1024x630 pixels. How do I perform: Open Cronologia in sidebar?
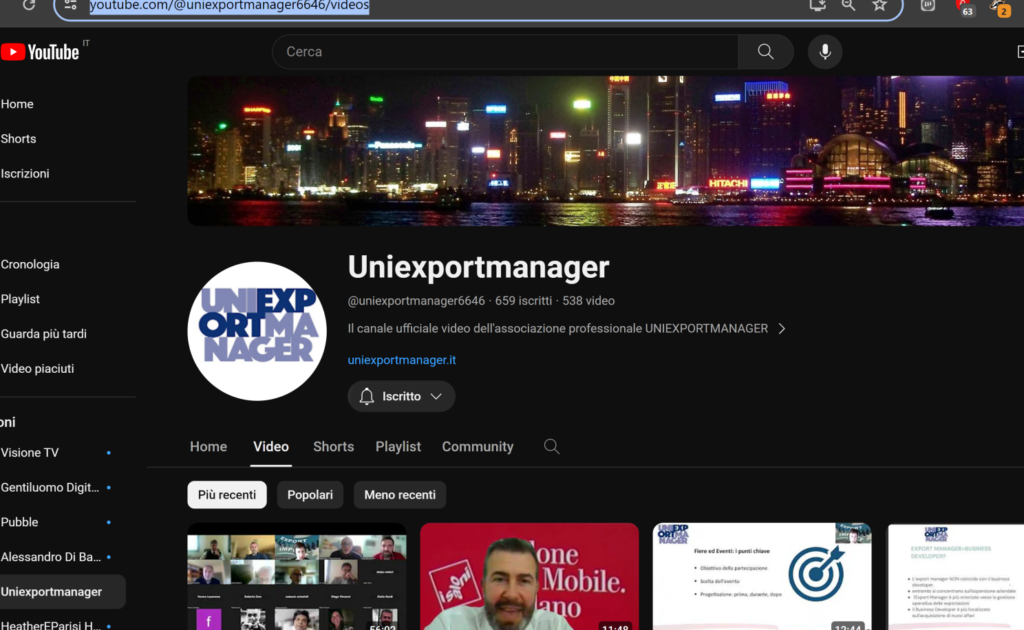tap(30, 264)
